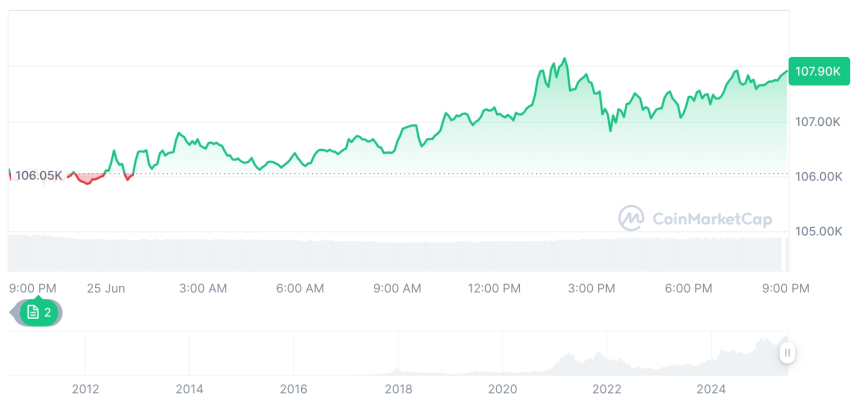Click the green news document marker
This screenshot has width=860, height=401.
click(x=40, y=313)
